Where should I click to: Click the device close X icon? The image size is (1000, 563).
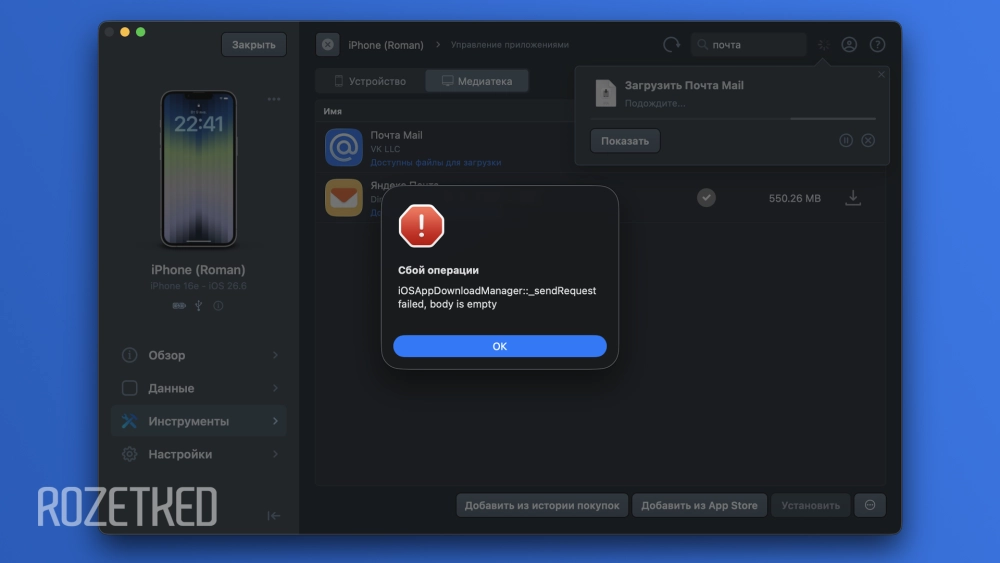pyautogui.click(x=328, y=45)
